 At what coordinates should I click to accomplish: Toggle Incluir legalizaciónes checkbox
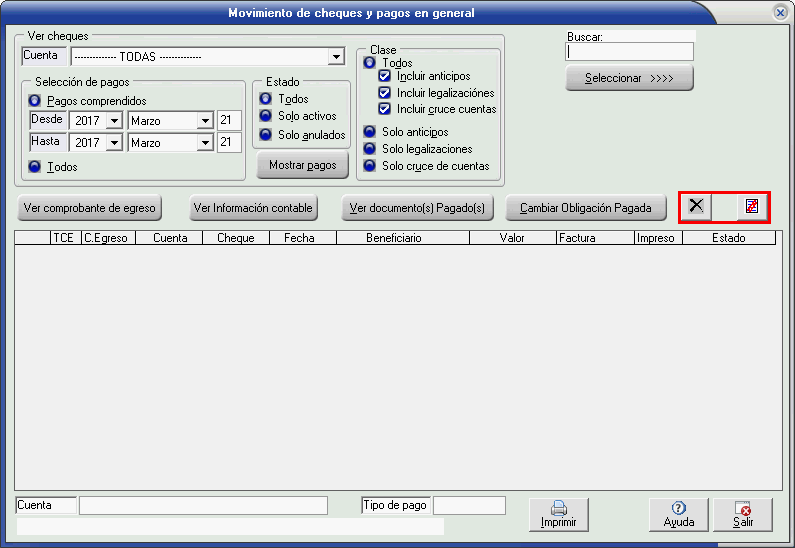pos(385,93)
